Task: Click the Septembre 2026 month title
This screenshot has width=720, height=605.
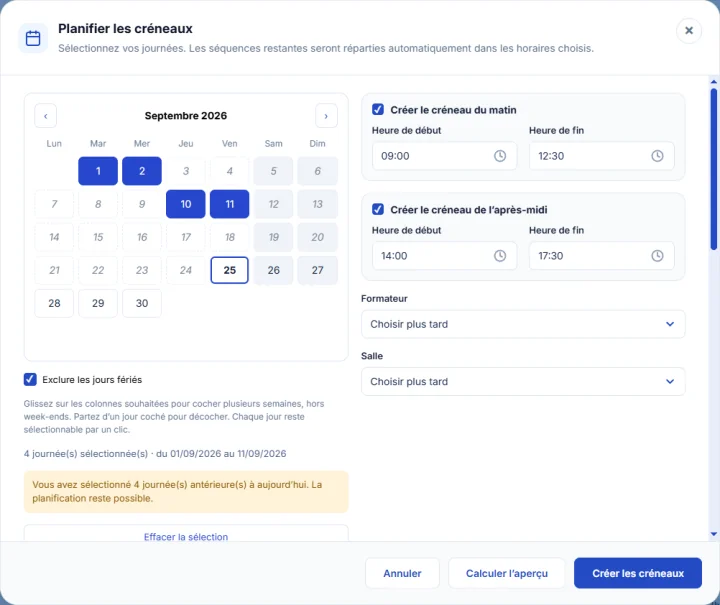Action: 186,116
